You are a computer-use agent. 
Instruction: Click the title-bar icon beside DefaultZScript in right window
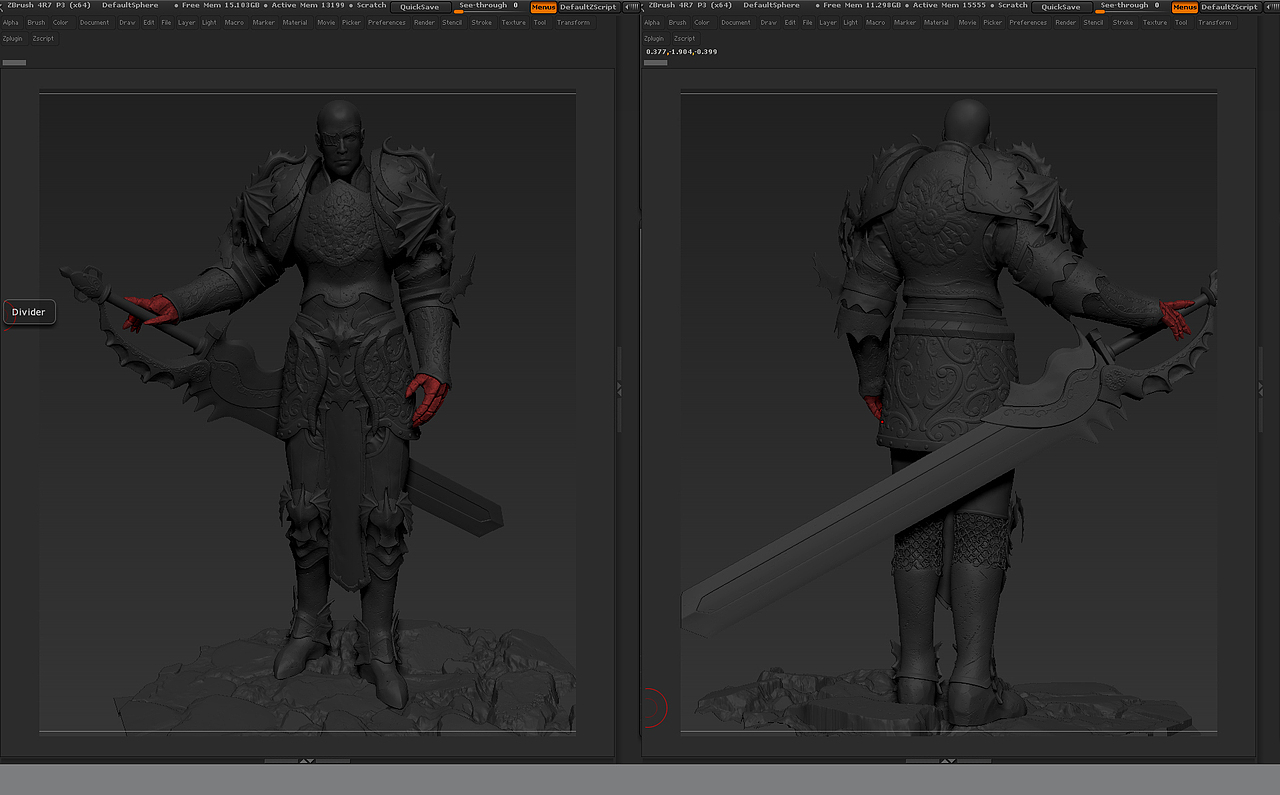click(x=1270, y=6)
